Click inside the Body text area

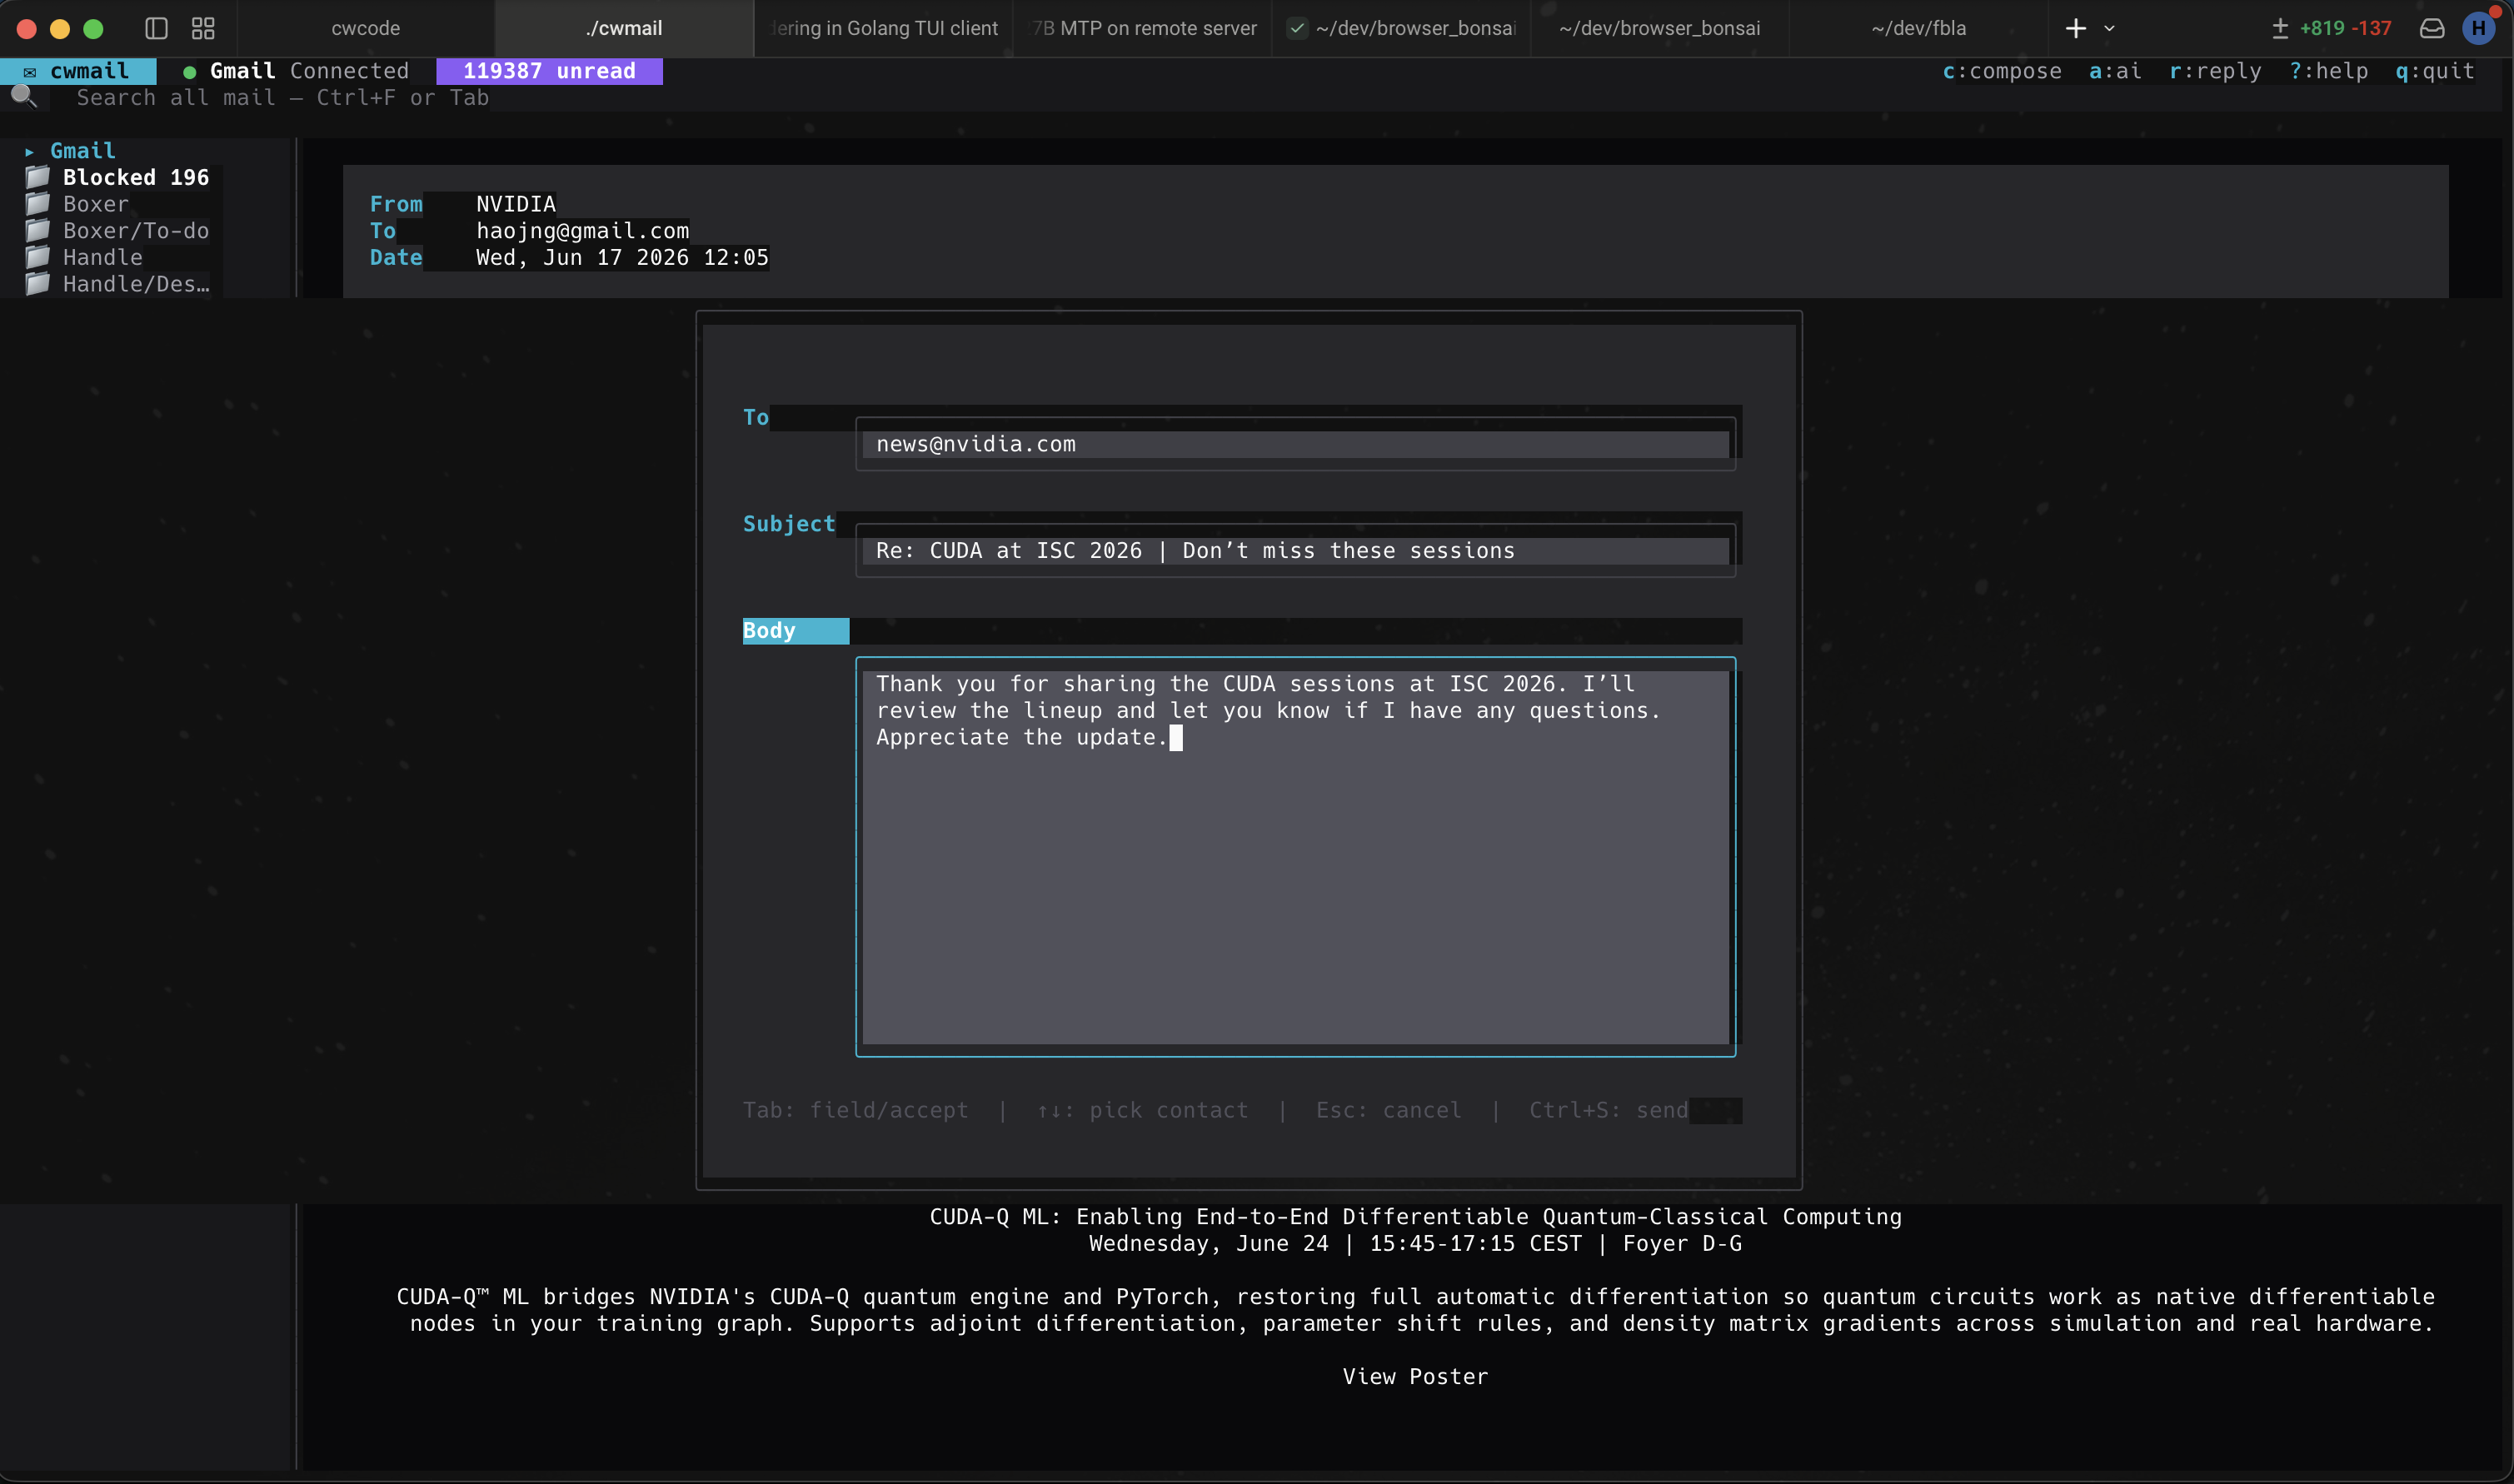click(1295, 856)
